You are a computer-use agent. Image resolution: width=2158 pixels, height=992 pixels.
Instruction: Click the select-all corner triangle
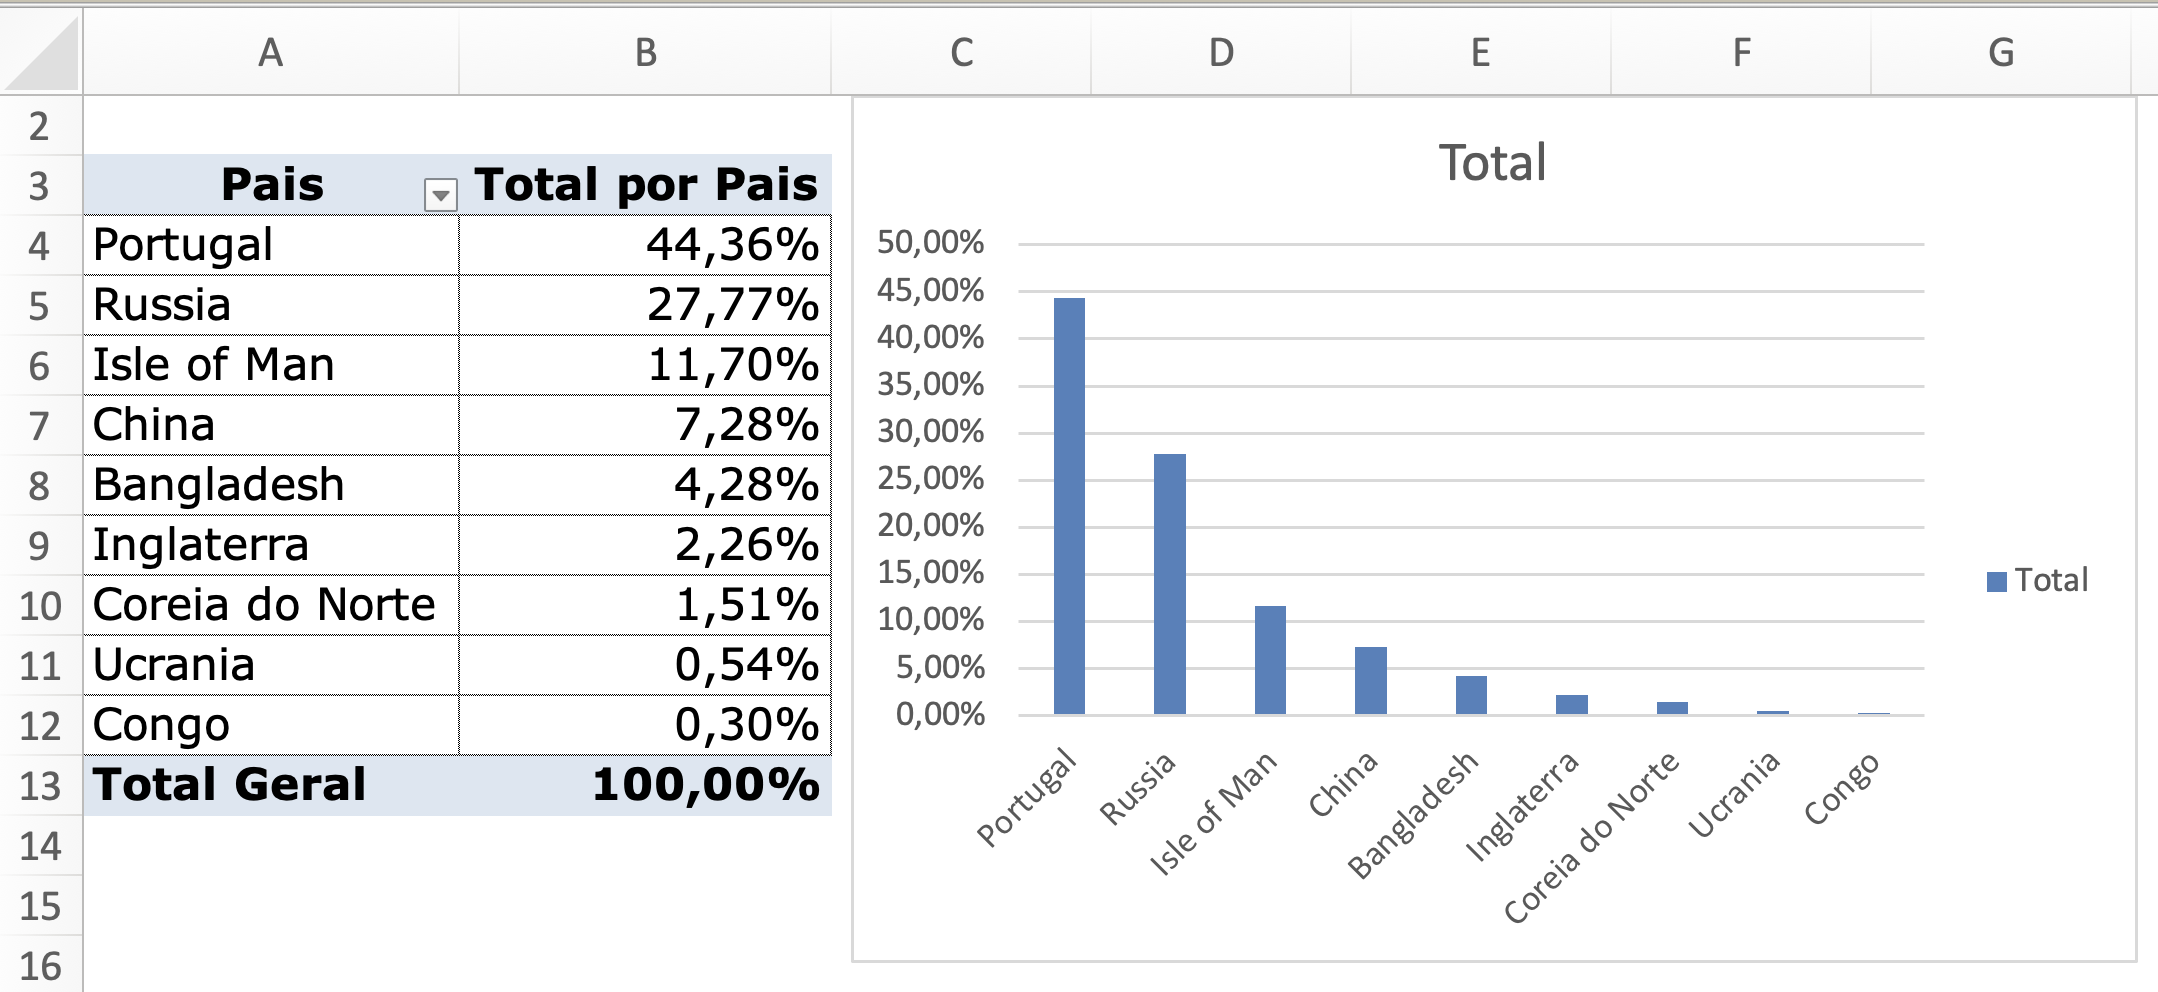click(x=44, y=56)
